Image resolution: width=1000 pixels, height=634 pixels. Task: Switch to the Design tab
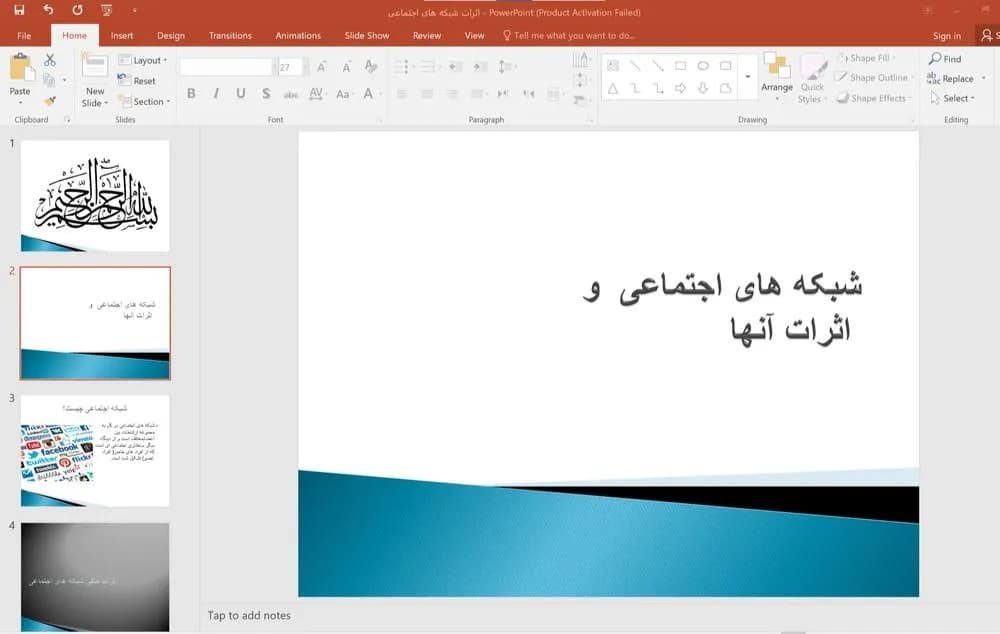pyautogui.click(x=171, y=36)
